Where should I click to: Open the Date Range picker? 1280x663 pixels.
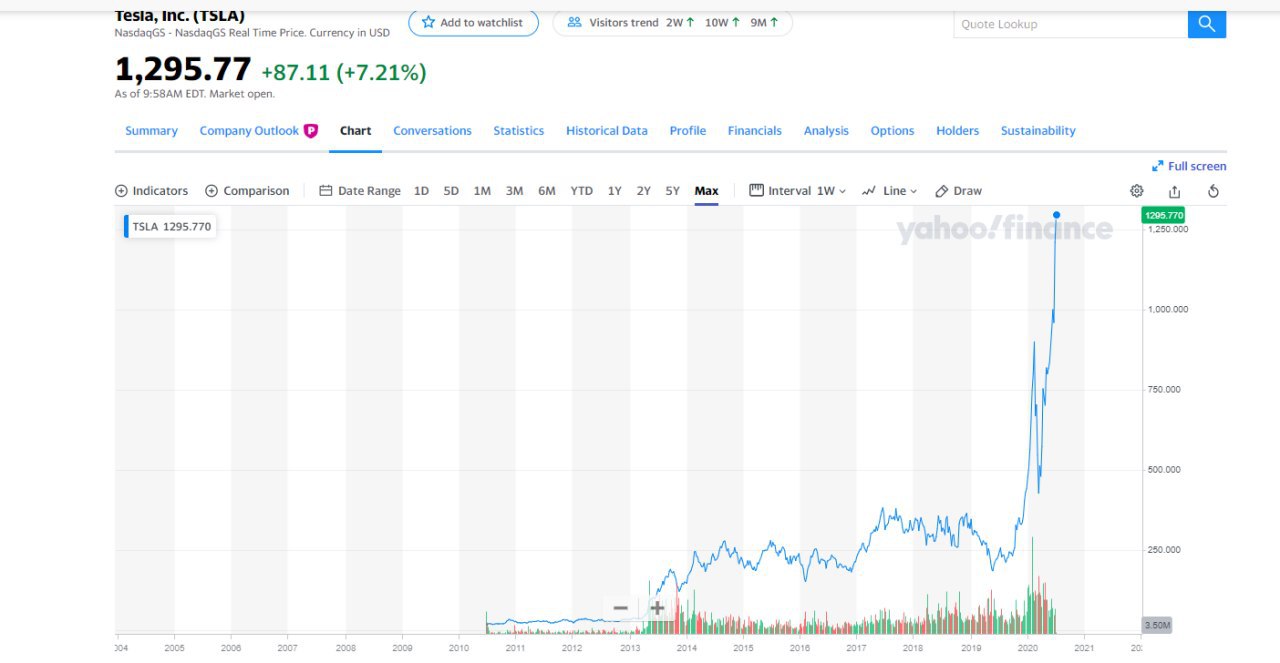coord(360,191)
